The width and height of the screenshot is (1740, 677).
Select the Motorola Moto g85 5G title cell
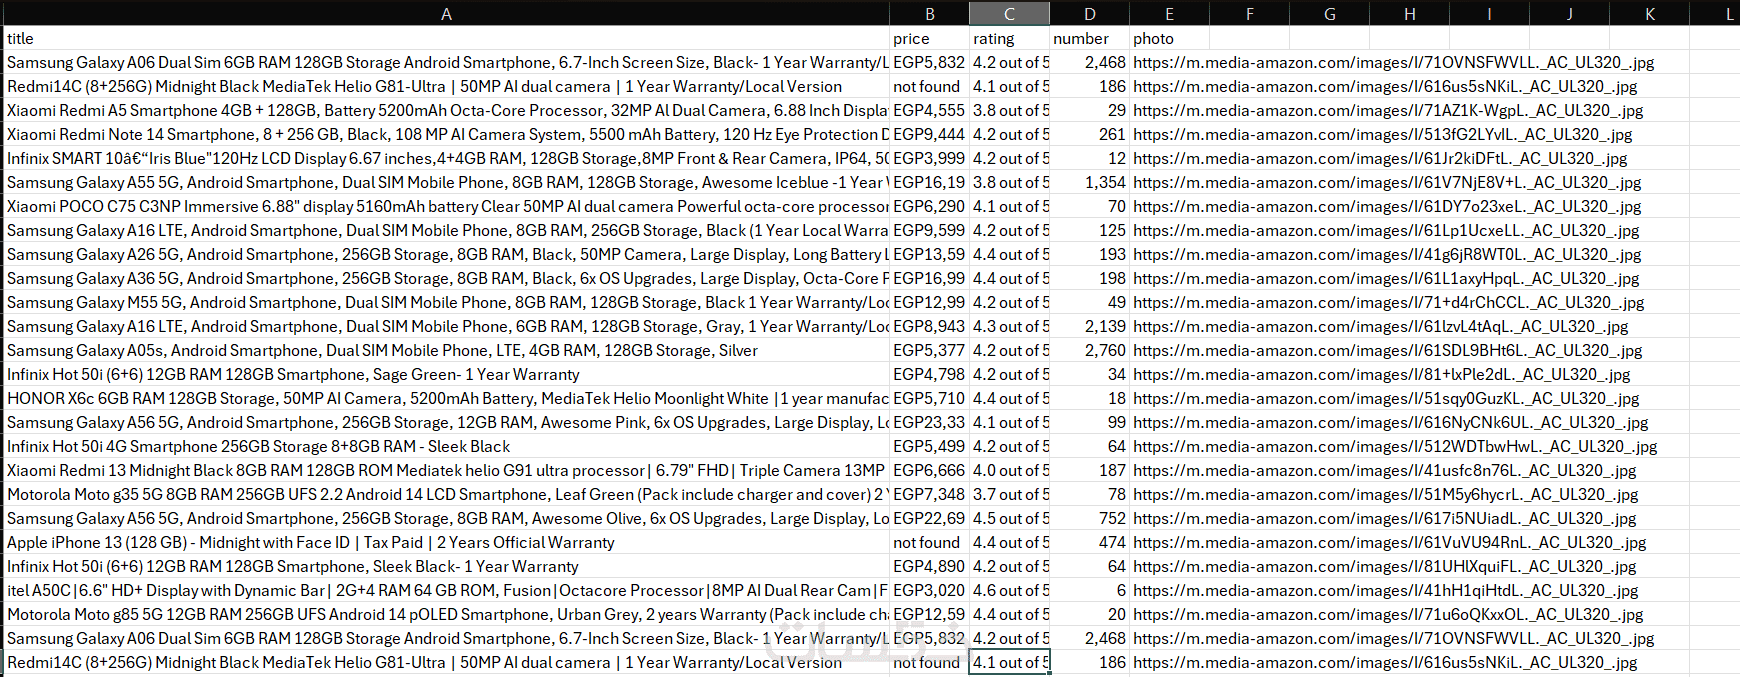(447, 614)
